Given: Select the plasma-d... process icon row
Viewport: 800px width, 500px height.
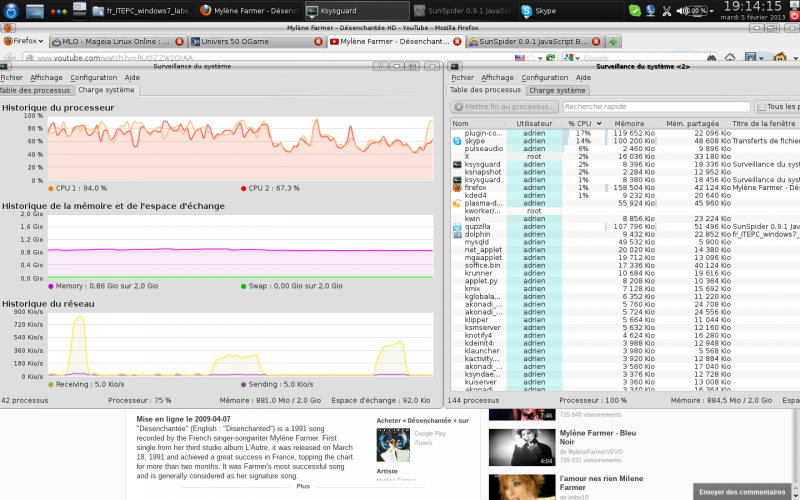Looking at the screenshot, I should tap(457, 203).
